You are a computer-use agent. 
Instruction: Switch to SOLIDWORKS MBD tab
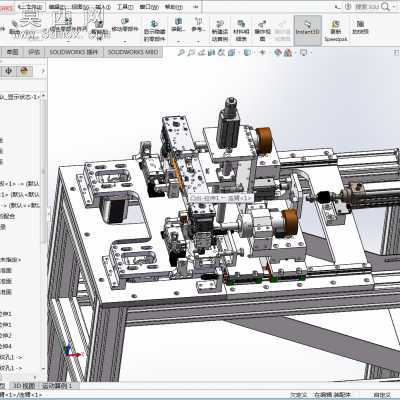133,52
